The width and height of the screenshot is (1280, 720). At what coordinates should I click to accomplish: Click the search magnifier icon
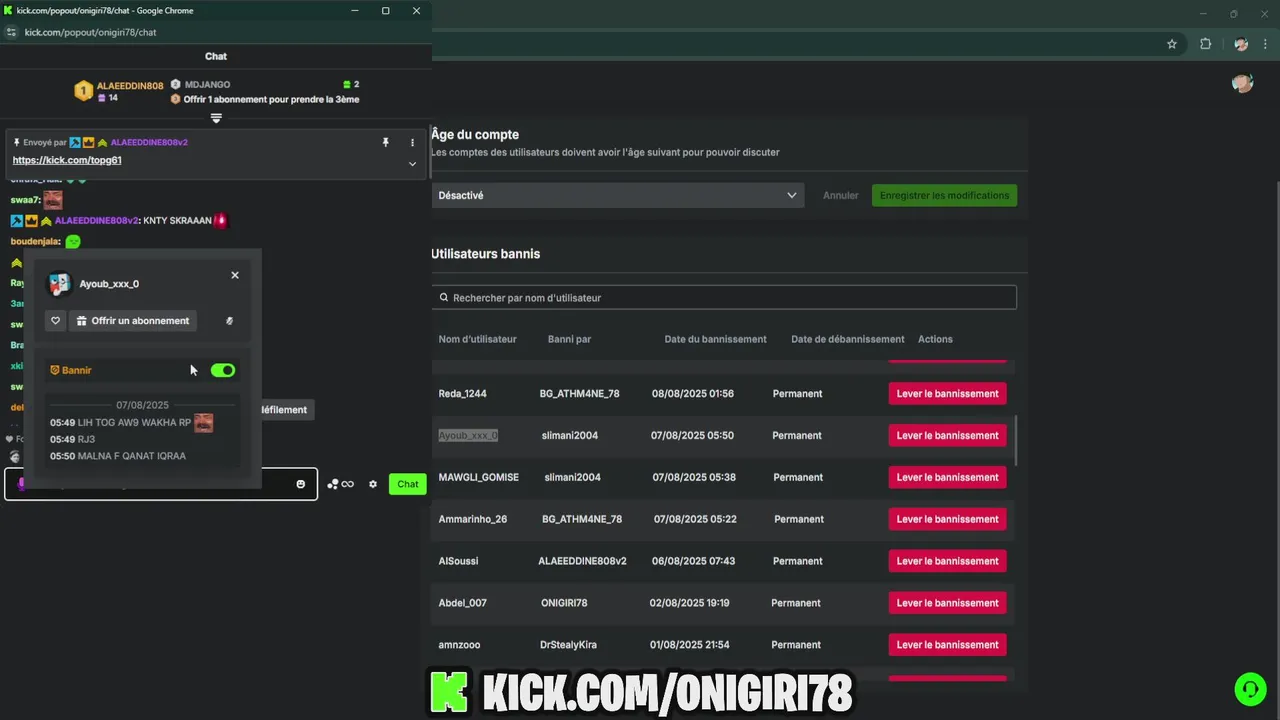(444, 298)
